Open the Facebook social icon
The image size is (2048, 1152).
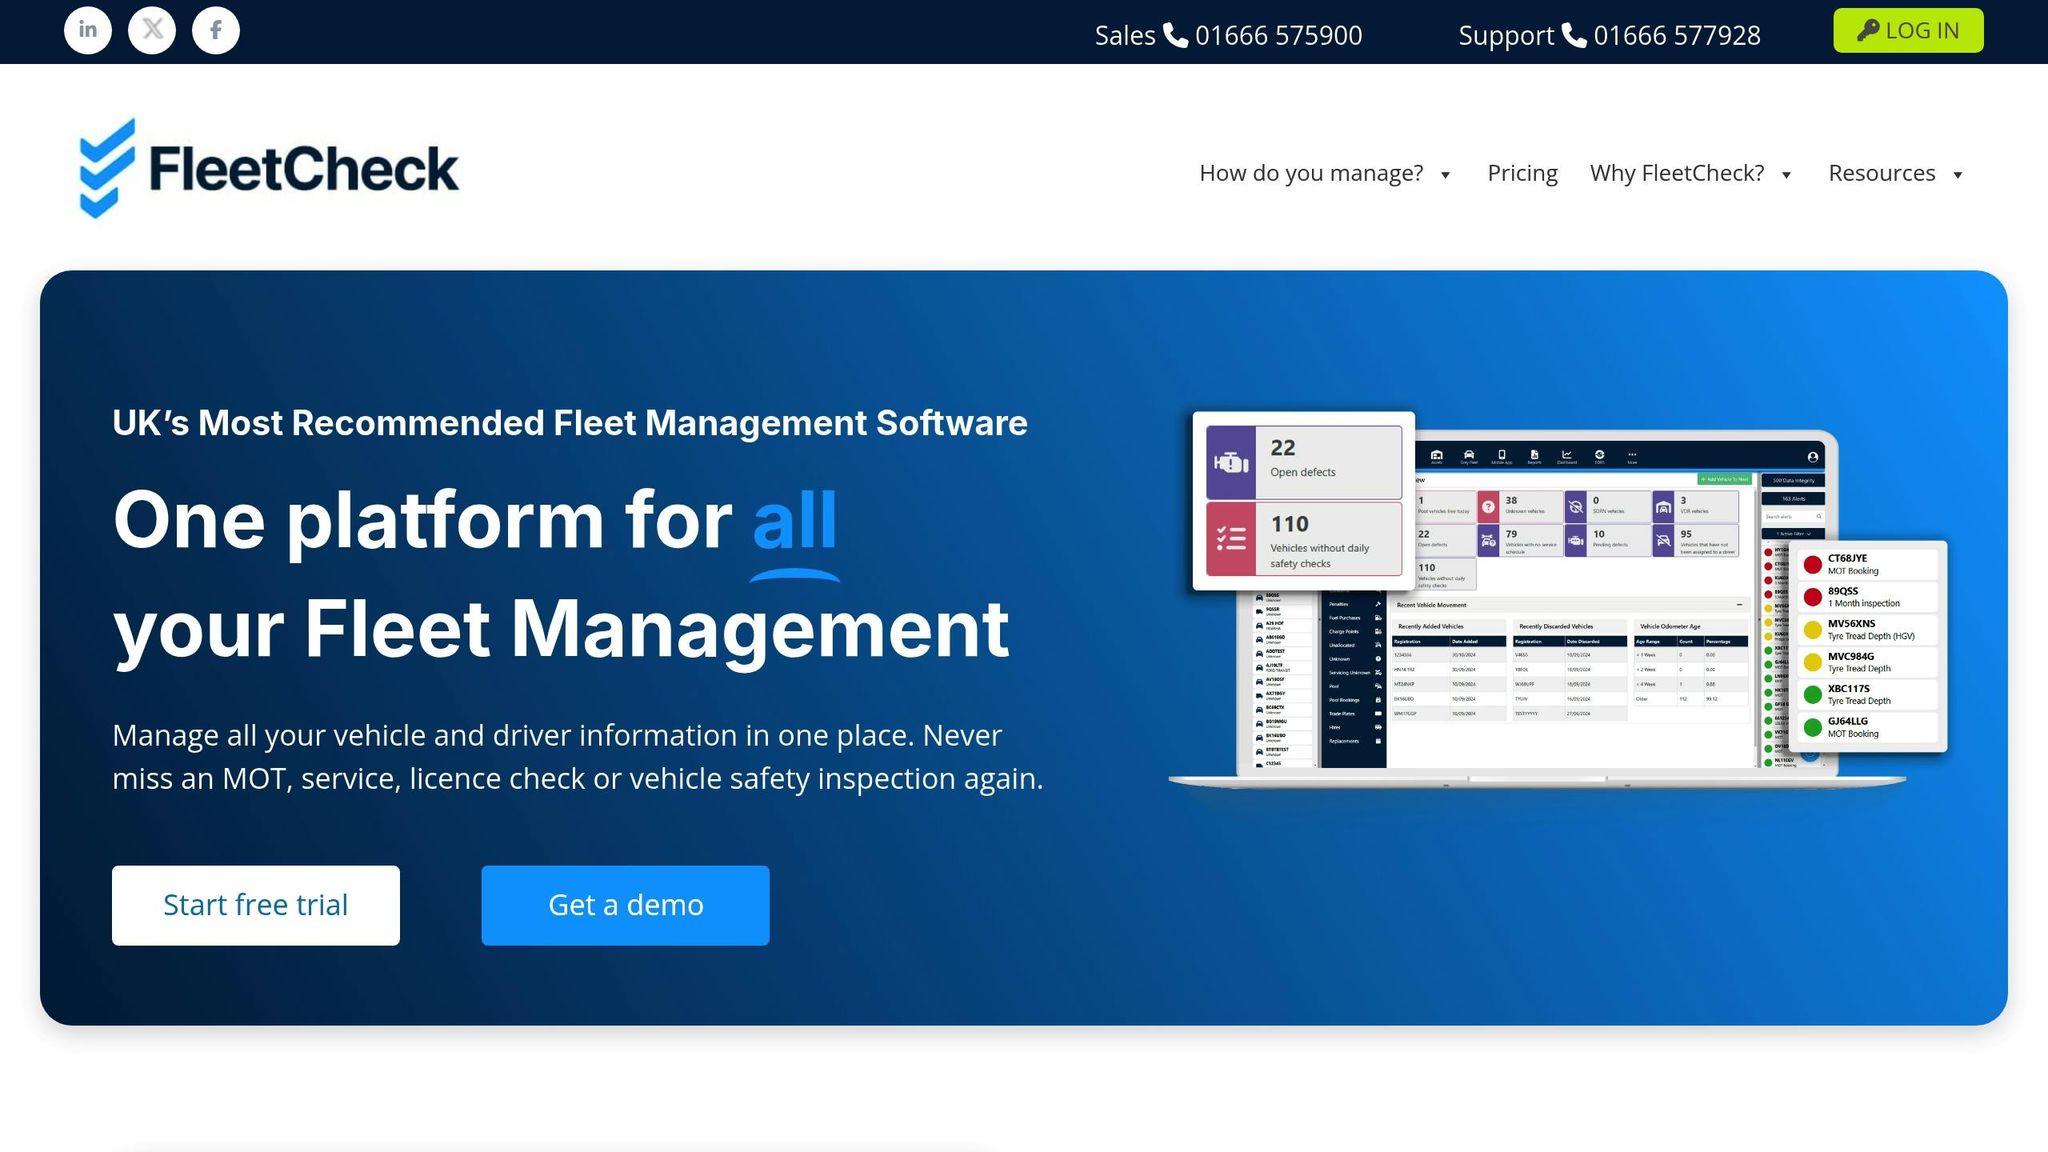pyautogui.click(x=216, y=30)
